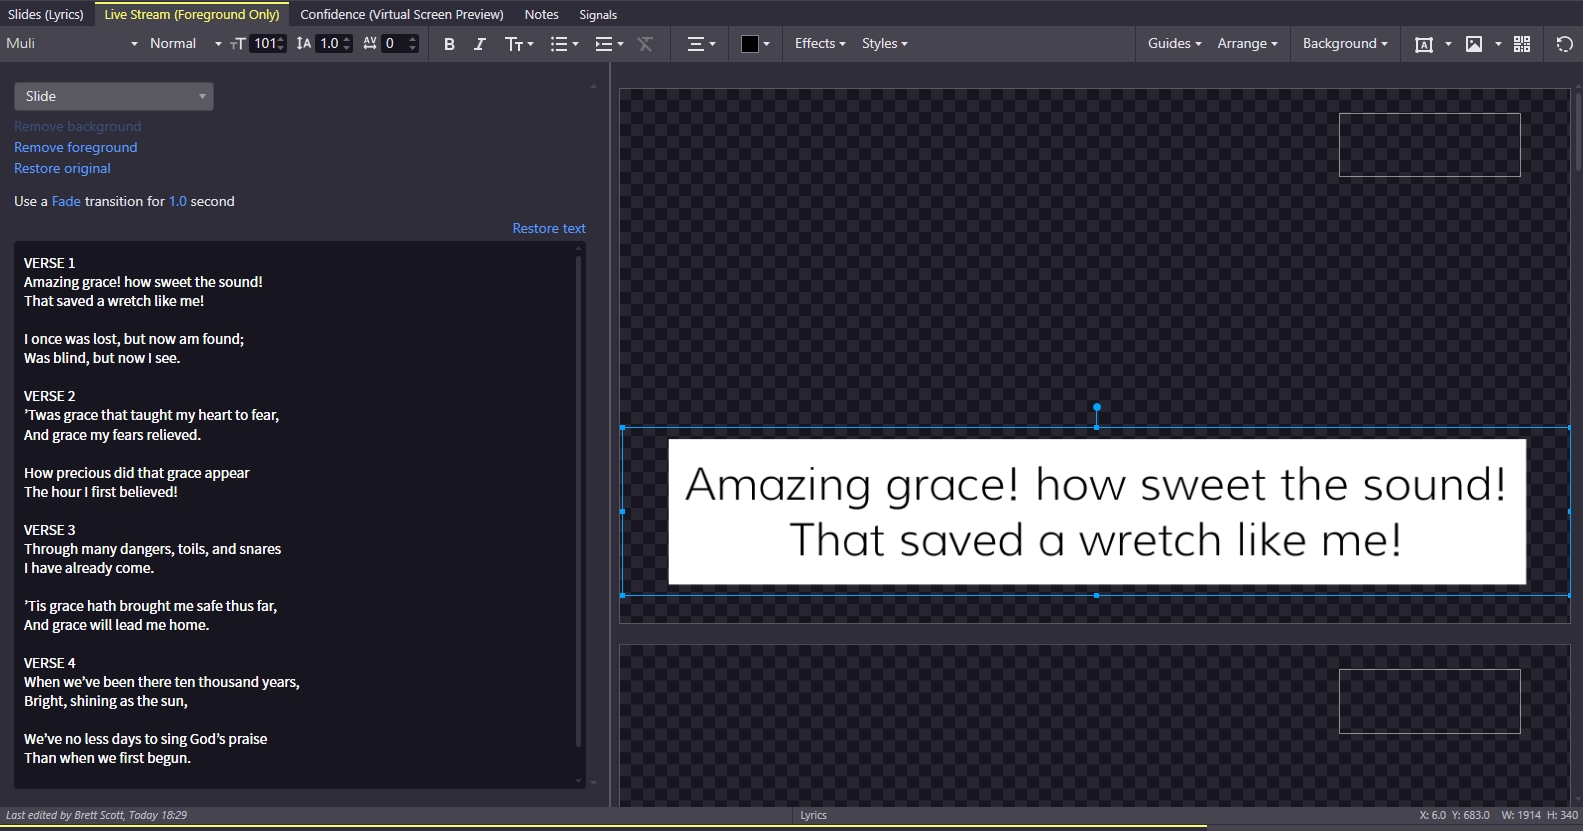Screen dimensions: 1583x831
Task: Expand the Slide layer dropdown
Action: (x=114, y=96)
